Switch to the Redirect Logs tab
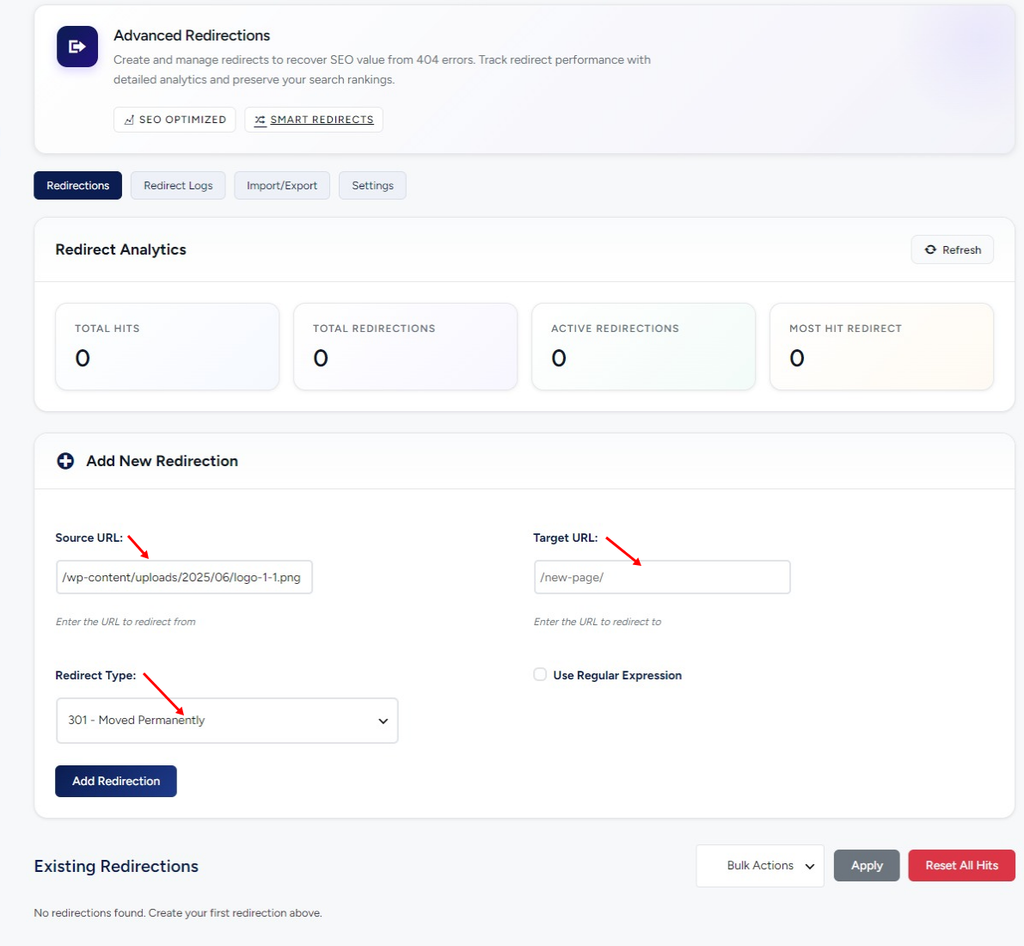Screen dimensions: 1024x946 tap(178, 185)
